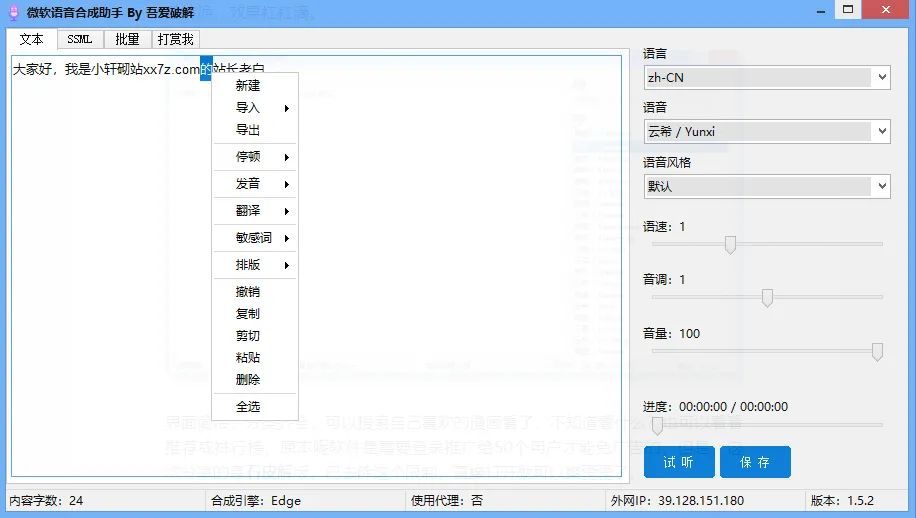Screen dimensions: 916x518
Task: Click the highlighted 的 character in text
Action: [x=206, y=69]
